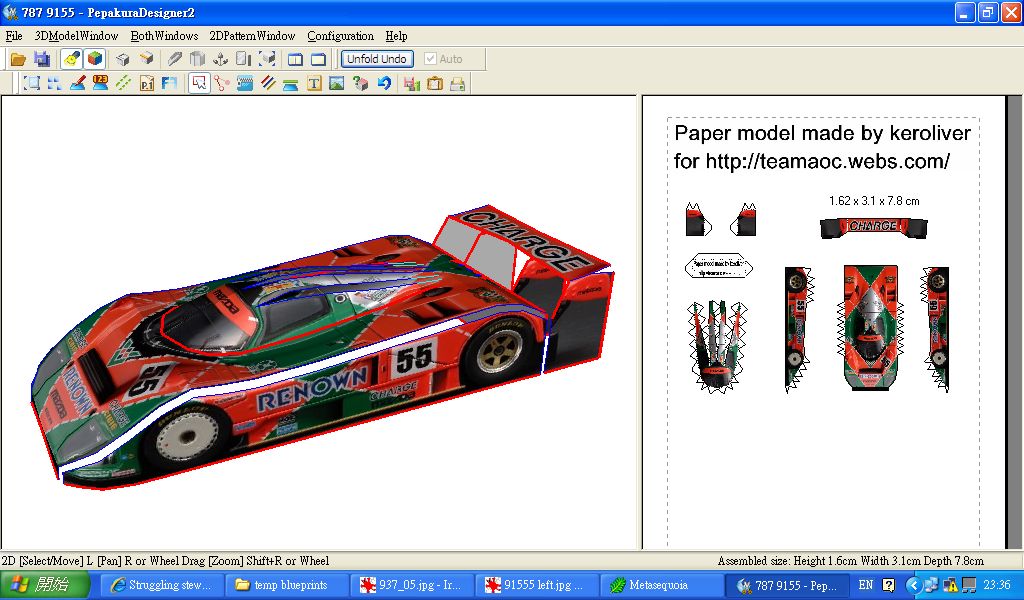
Task: Switch to Metasequoia taskbar window
Action: coord(661,585)
